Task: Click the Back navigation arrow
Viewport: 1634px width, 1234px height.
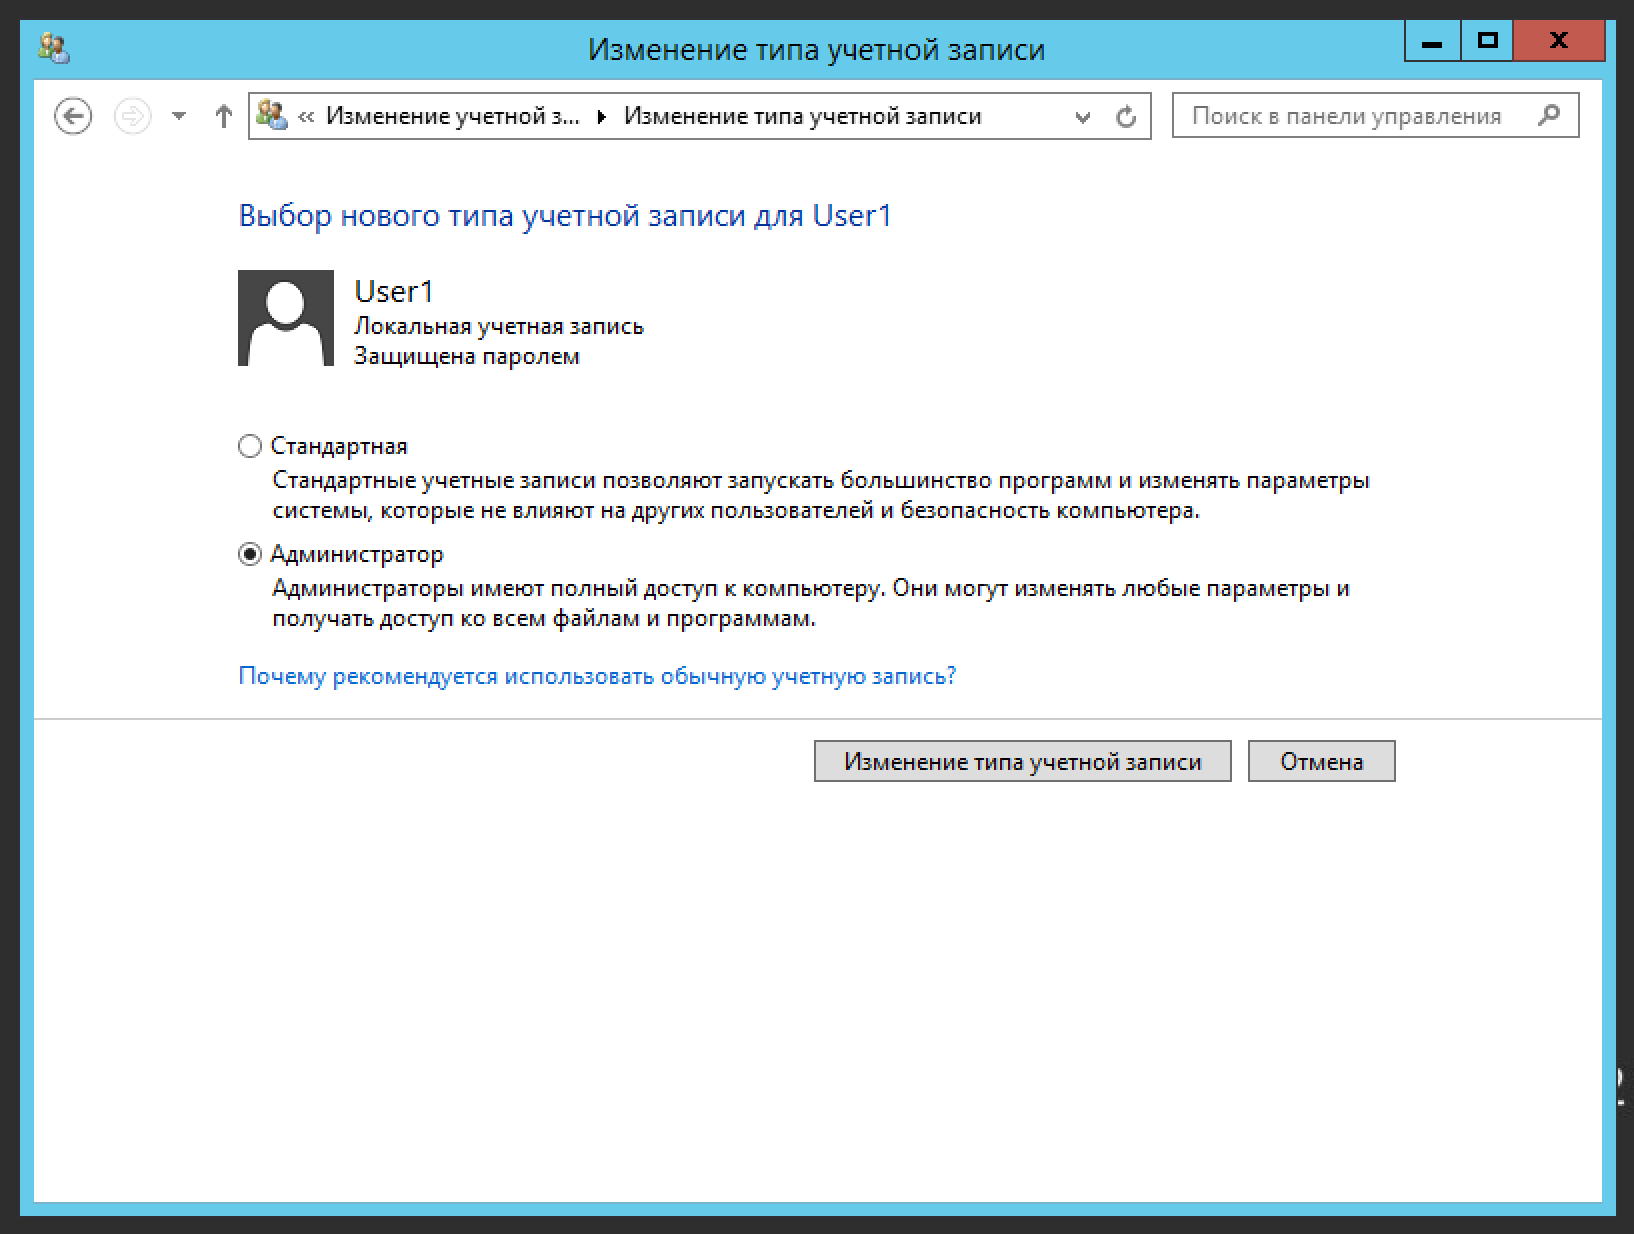Action: point(73,116)
